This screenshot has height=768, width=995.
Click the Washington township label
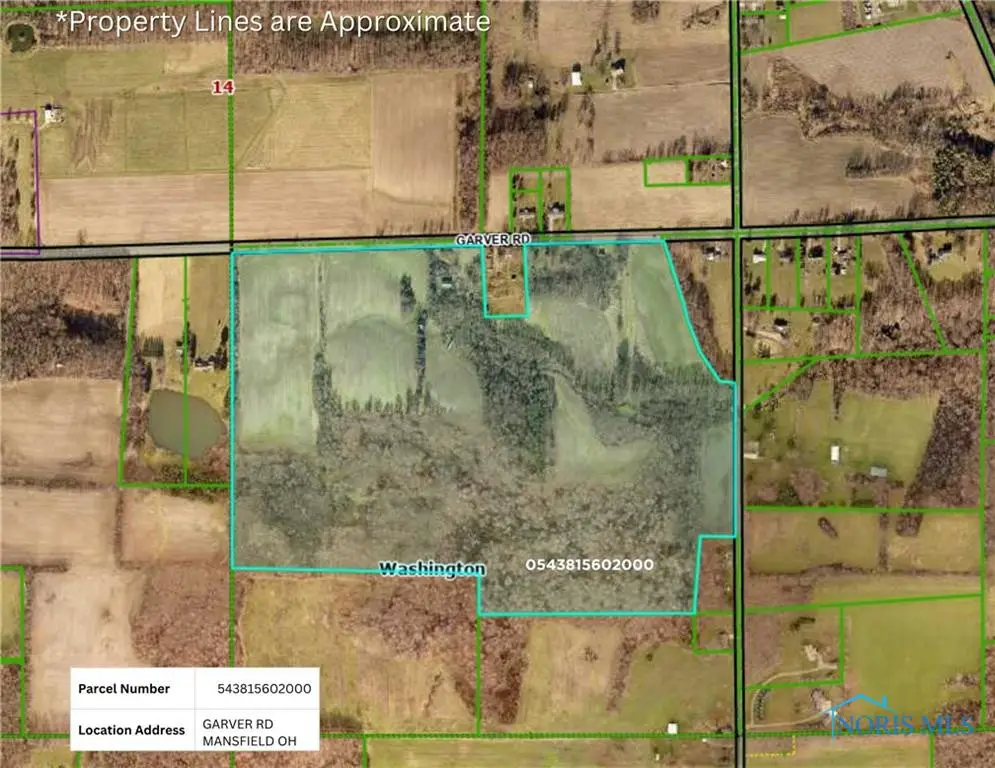pos(432,568)
